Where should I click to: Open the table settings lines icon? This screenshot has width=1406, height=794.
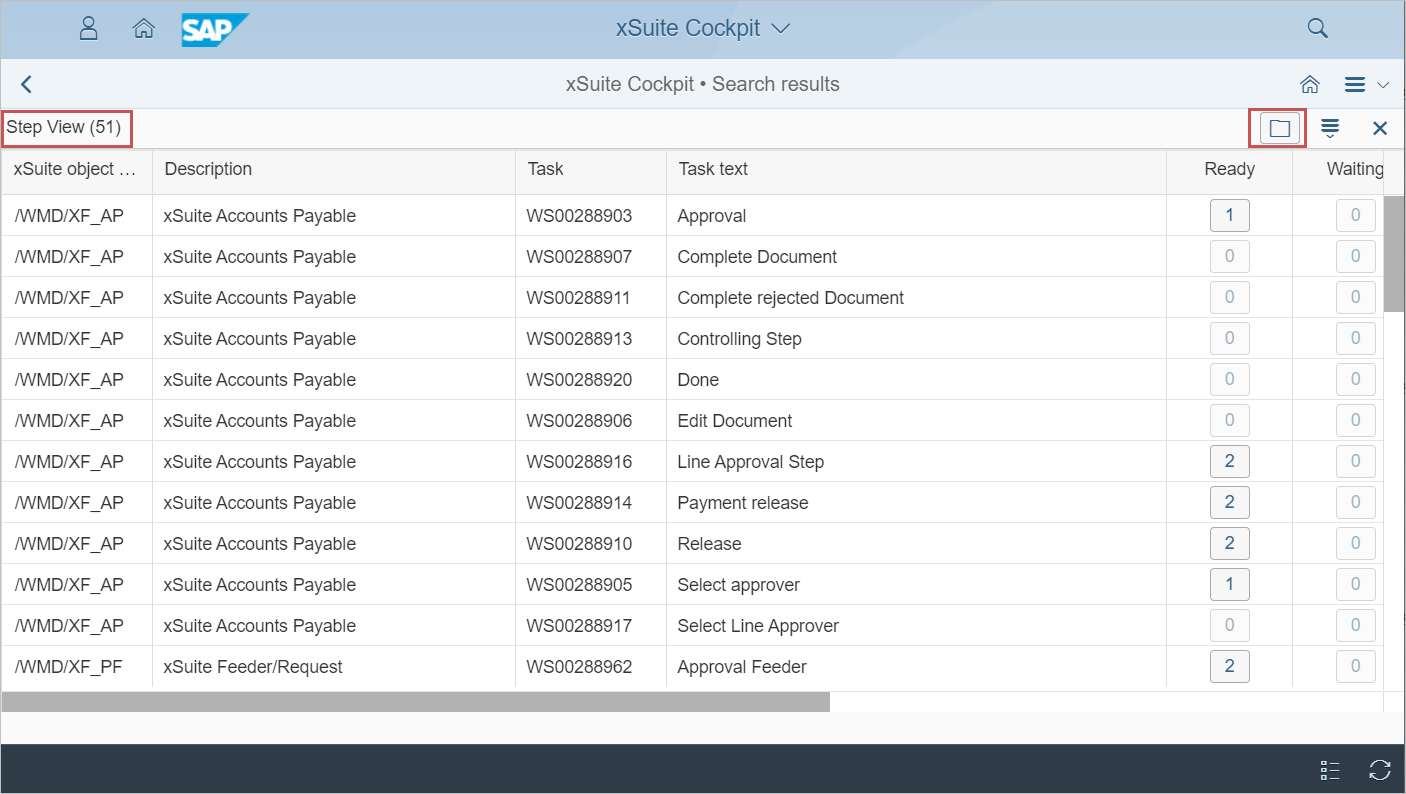click(1330, 128)
